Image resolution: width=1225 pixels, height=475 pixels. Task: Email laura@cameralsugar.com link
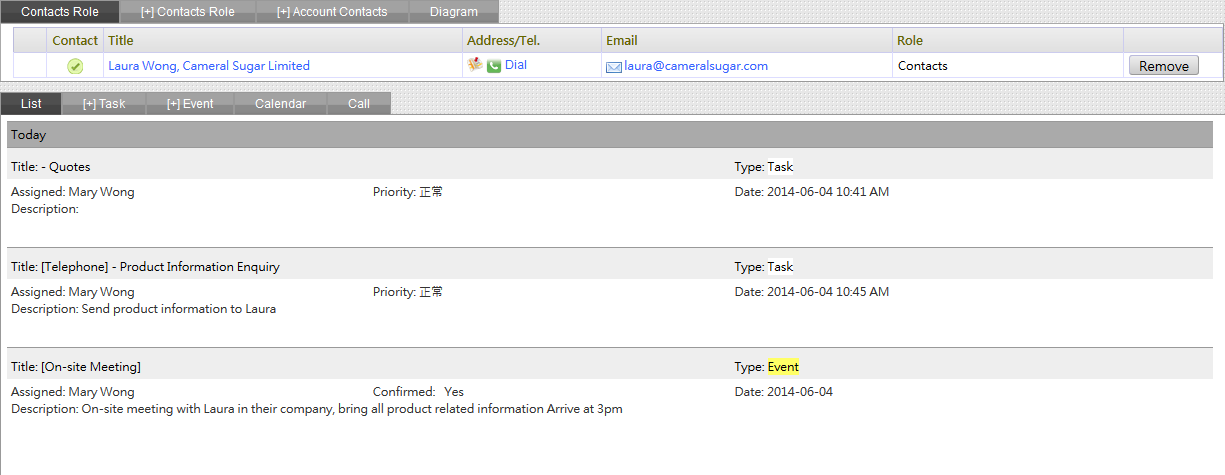696,66
